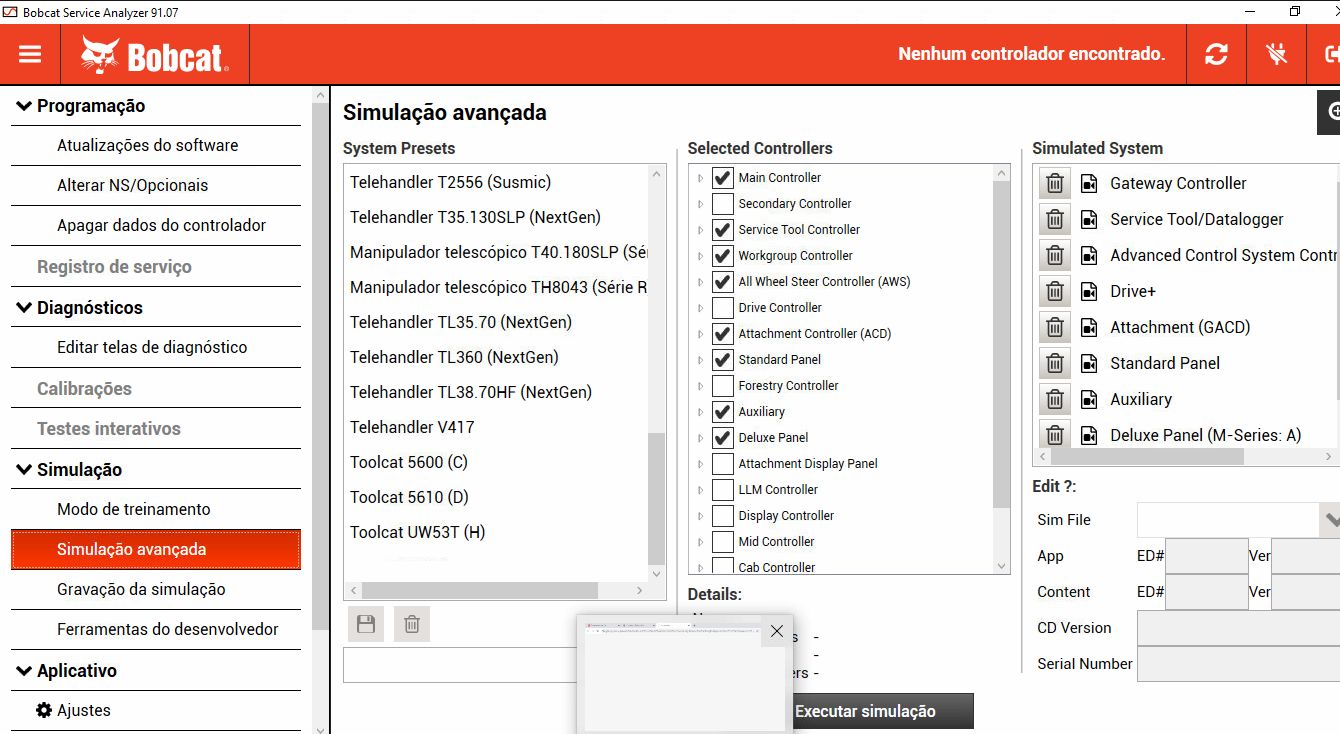Check Secondary Controller checkbox
Screen dimensions: 1340x734
(x=723, y=204)
